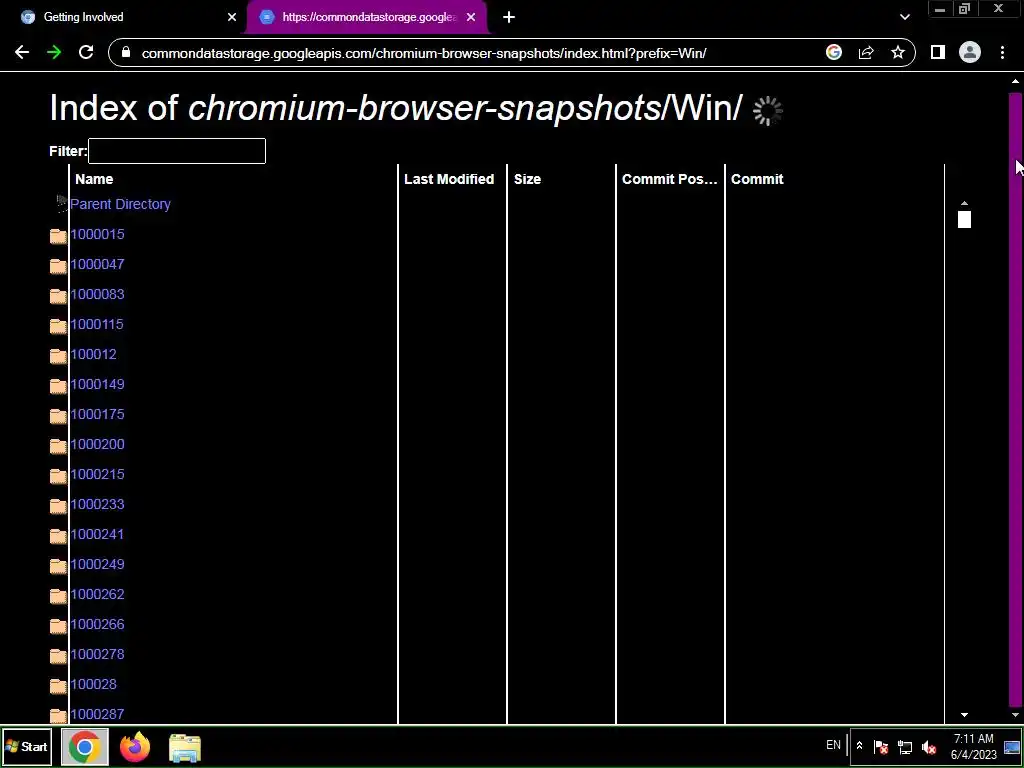Click the page scrollbar down arrow
This screenshot has height=768, width=1024.
(1015, 715)
